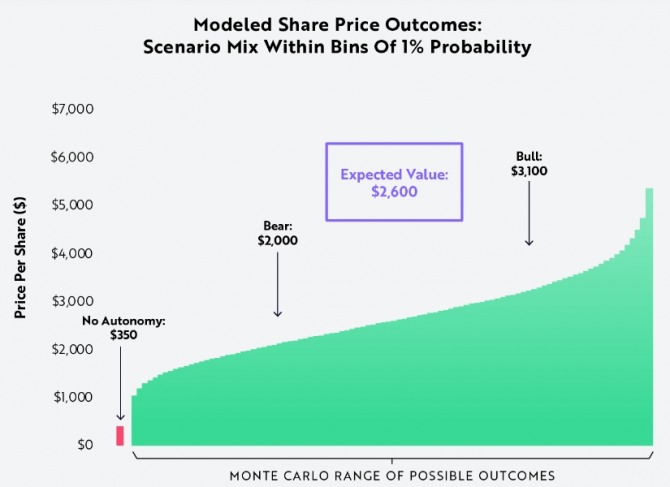
Task: Click the arrow below the Bull label
Action: pos(529,214)
